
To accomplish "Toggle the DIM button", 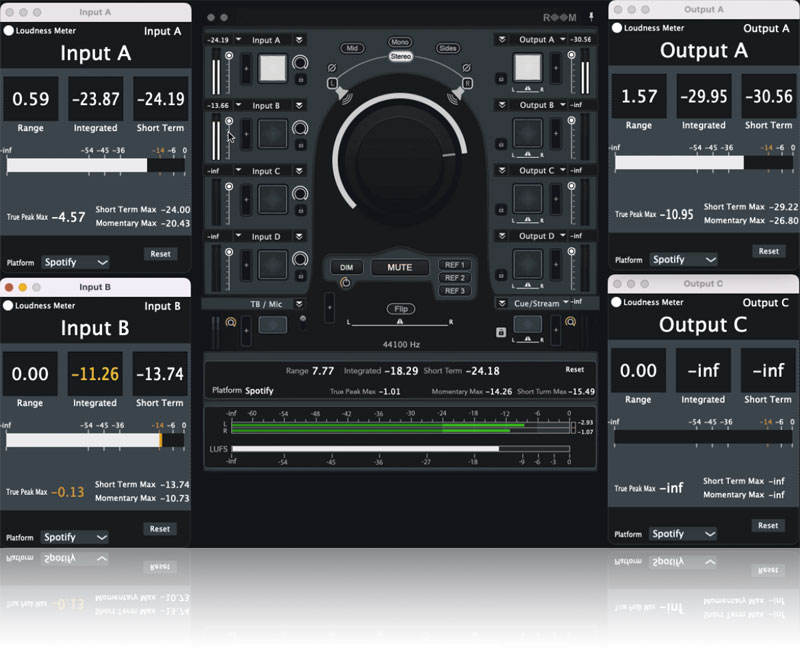I will tap(347, 267).
